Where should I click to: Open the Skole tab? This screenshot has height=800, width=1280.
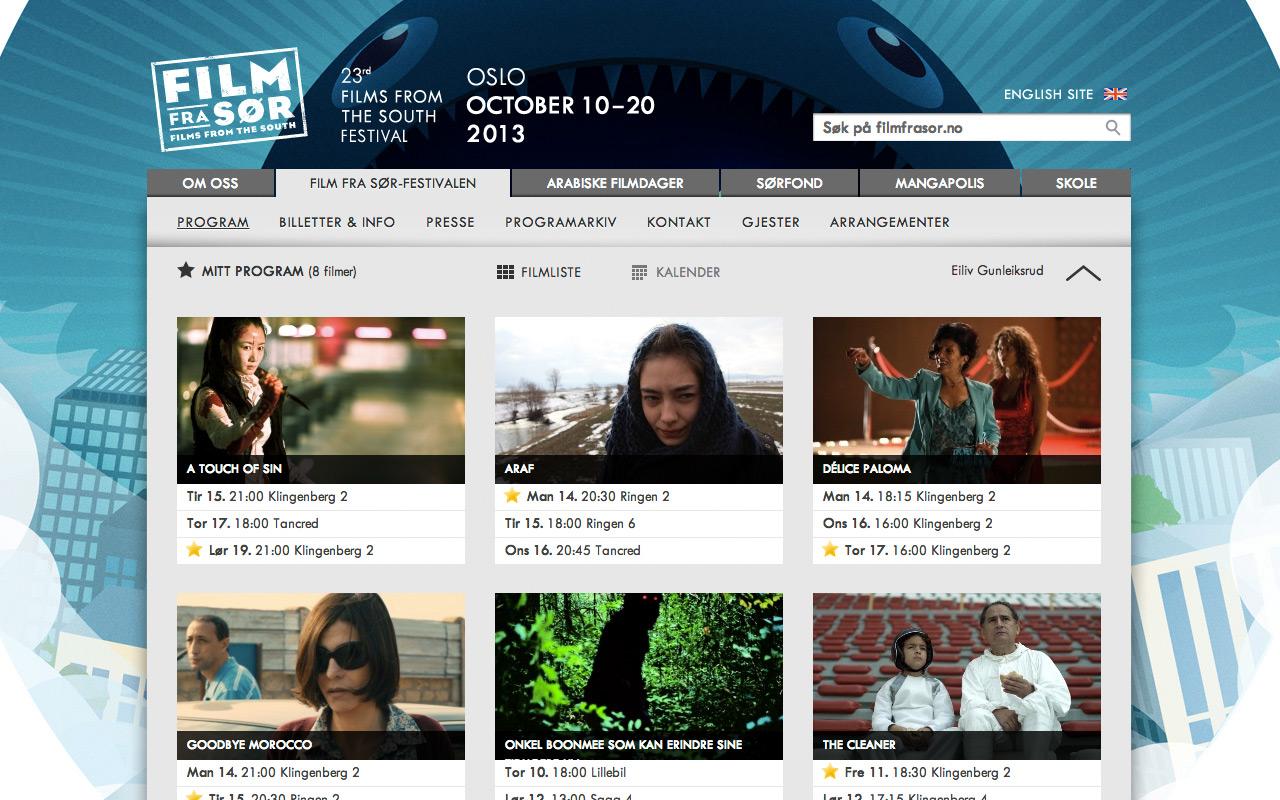click(1076, 183)
